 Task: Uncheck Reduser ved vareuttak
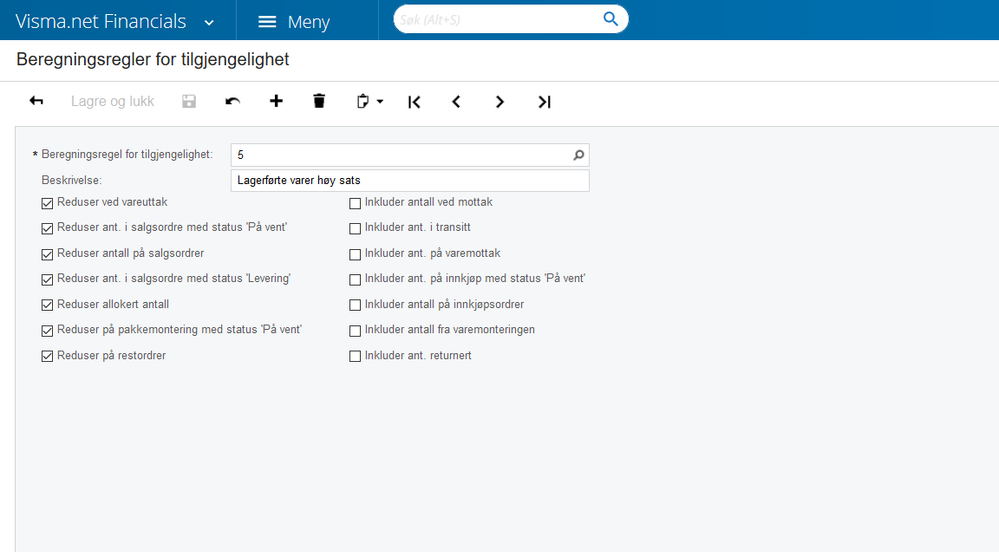coord(47,203)
